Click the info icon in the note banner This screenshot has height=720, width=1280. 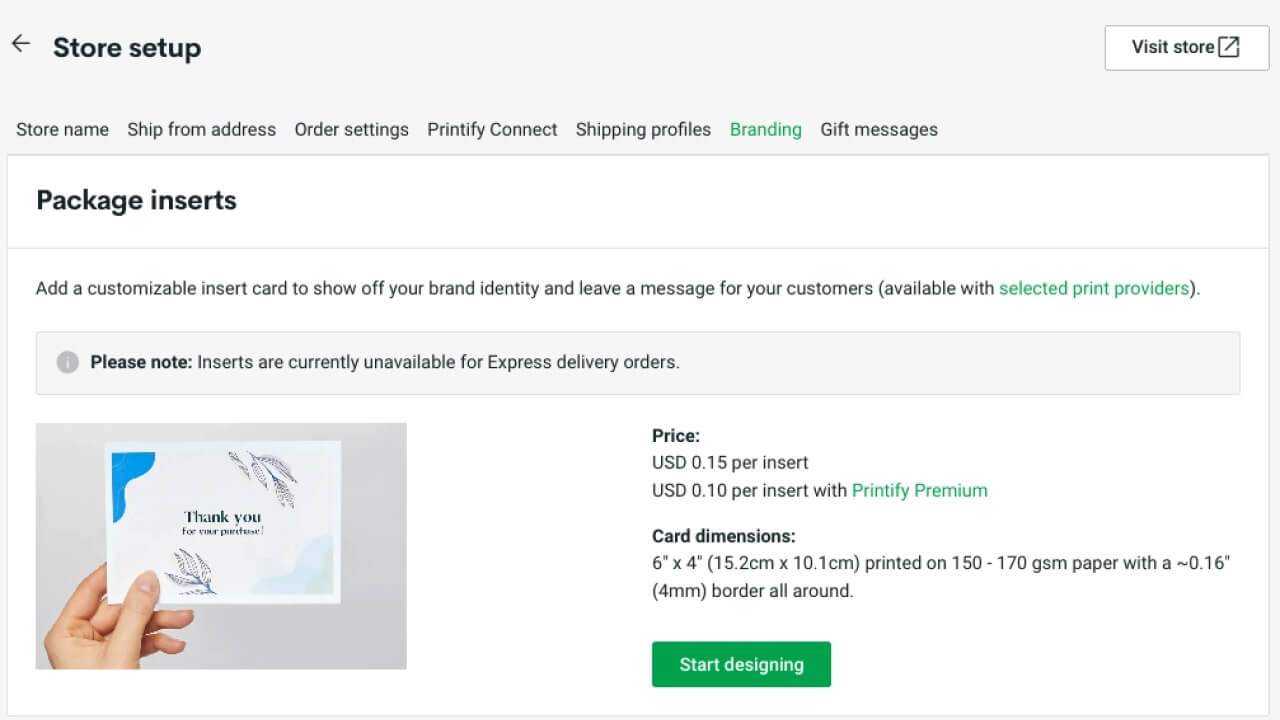click(x=68, y=362)
